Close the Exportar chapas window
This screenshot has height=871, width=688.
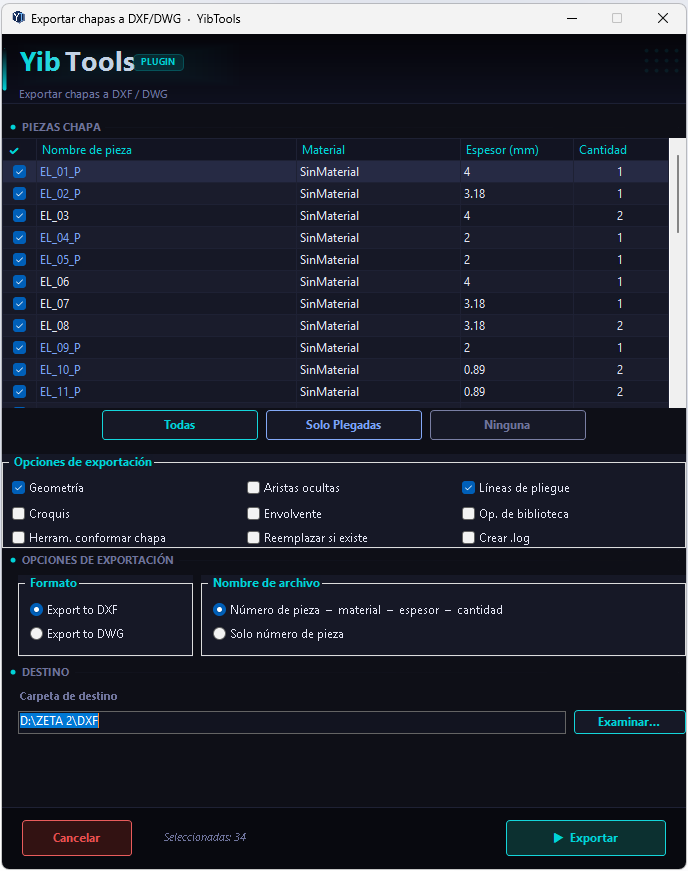(662, 18)
